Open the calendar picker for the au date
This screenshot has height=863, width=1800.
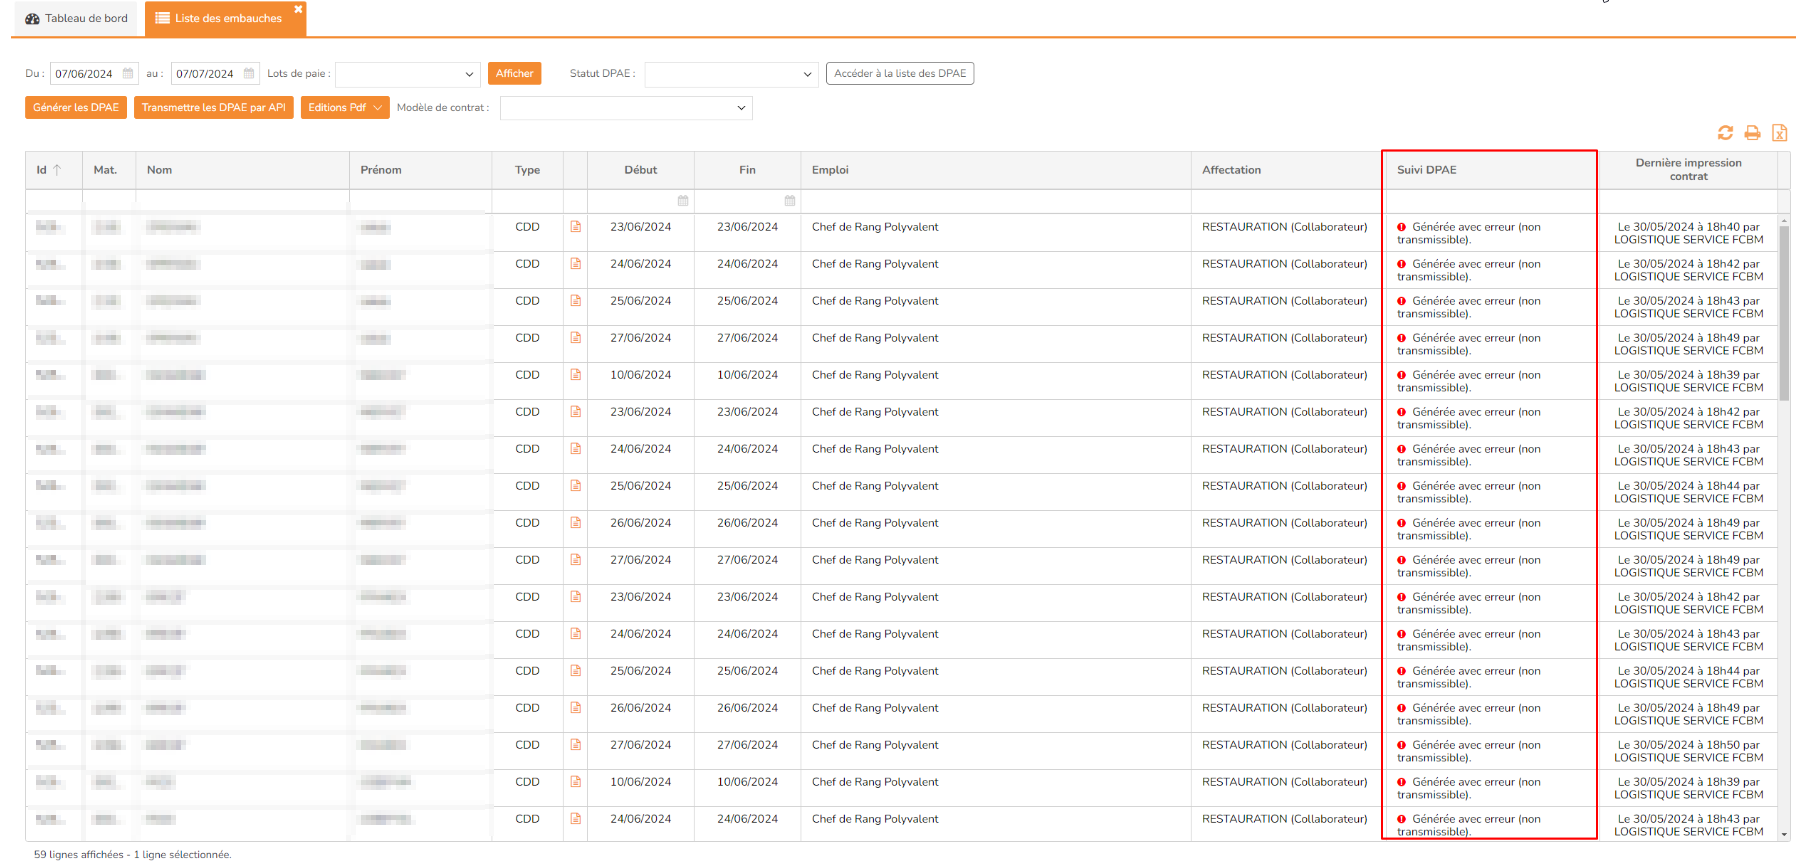click(x=249, y=74)
